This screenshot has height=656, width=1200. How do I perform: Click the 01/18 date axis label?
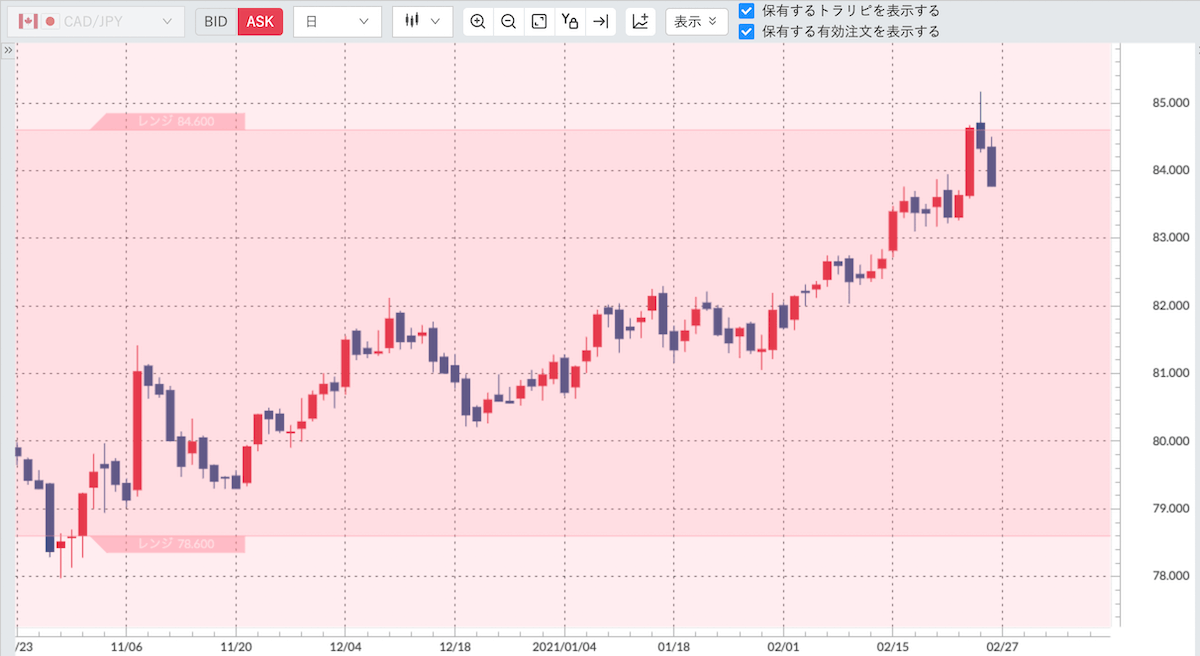coord(673,646)
